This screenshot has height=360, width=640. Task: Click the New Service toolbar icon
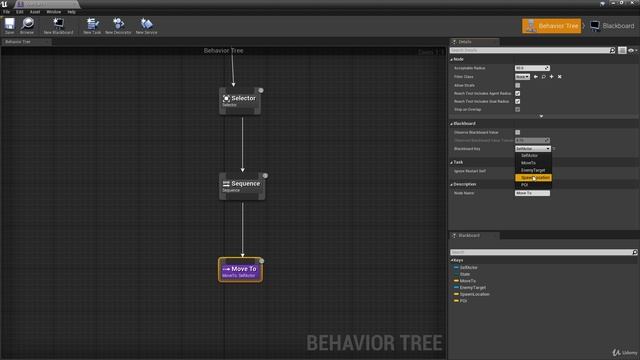146,24
